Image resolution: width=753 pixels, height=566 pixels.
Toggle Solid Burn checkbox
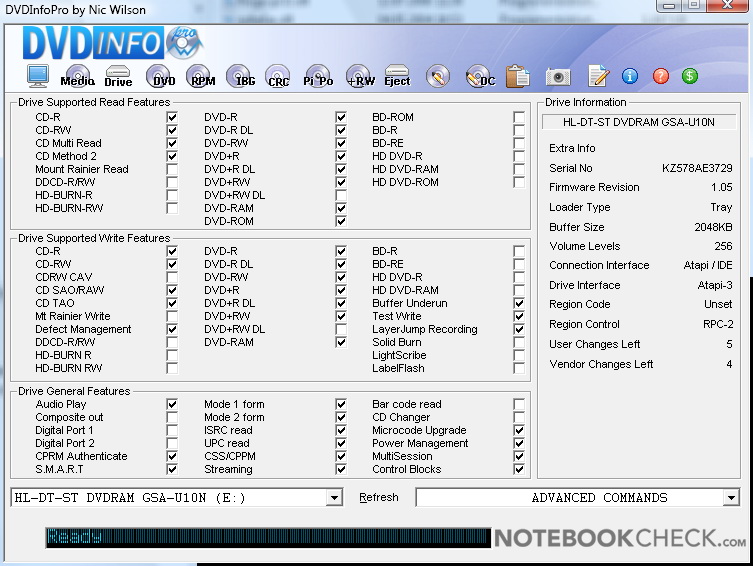(x=519, y=342)
